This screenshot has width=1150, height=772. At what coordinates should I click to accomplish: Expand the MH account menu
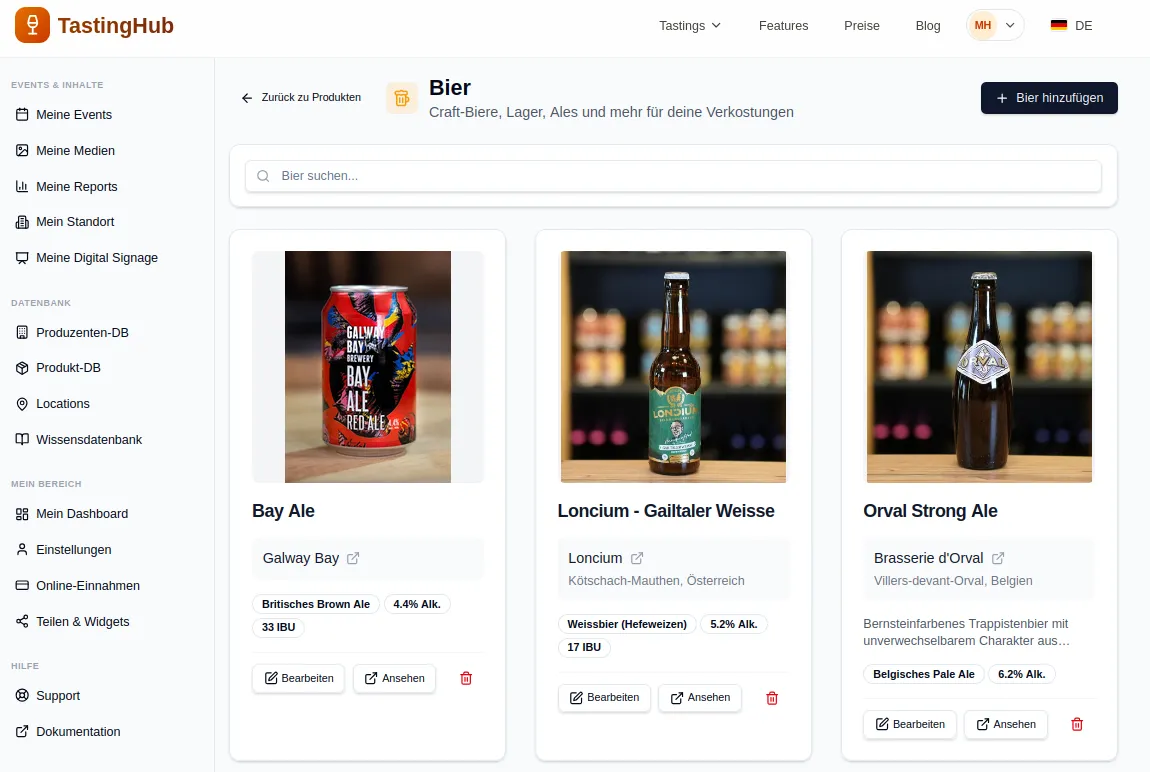(x=995, y=25)
